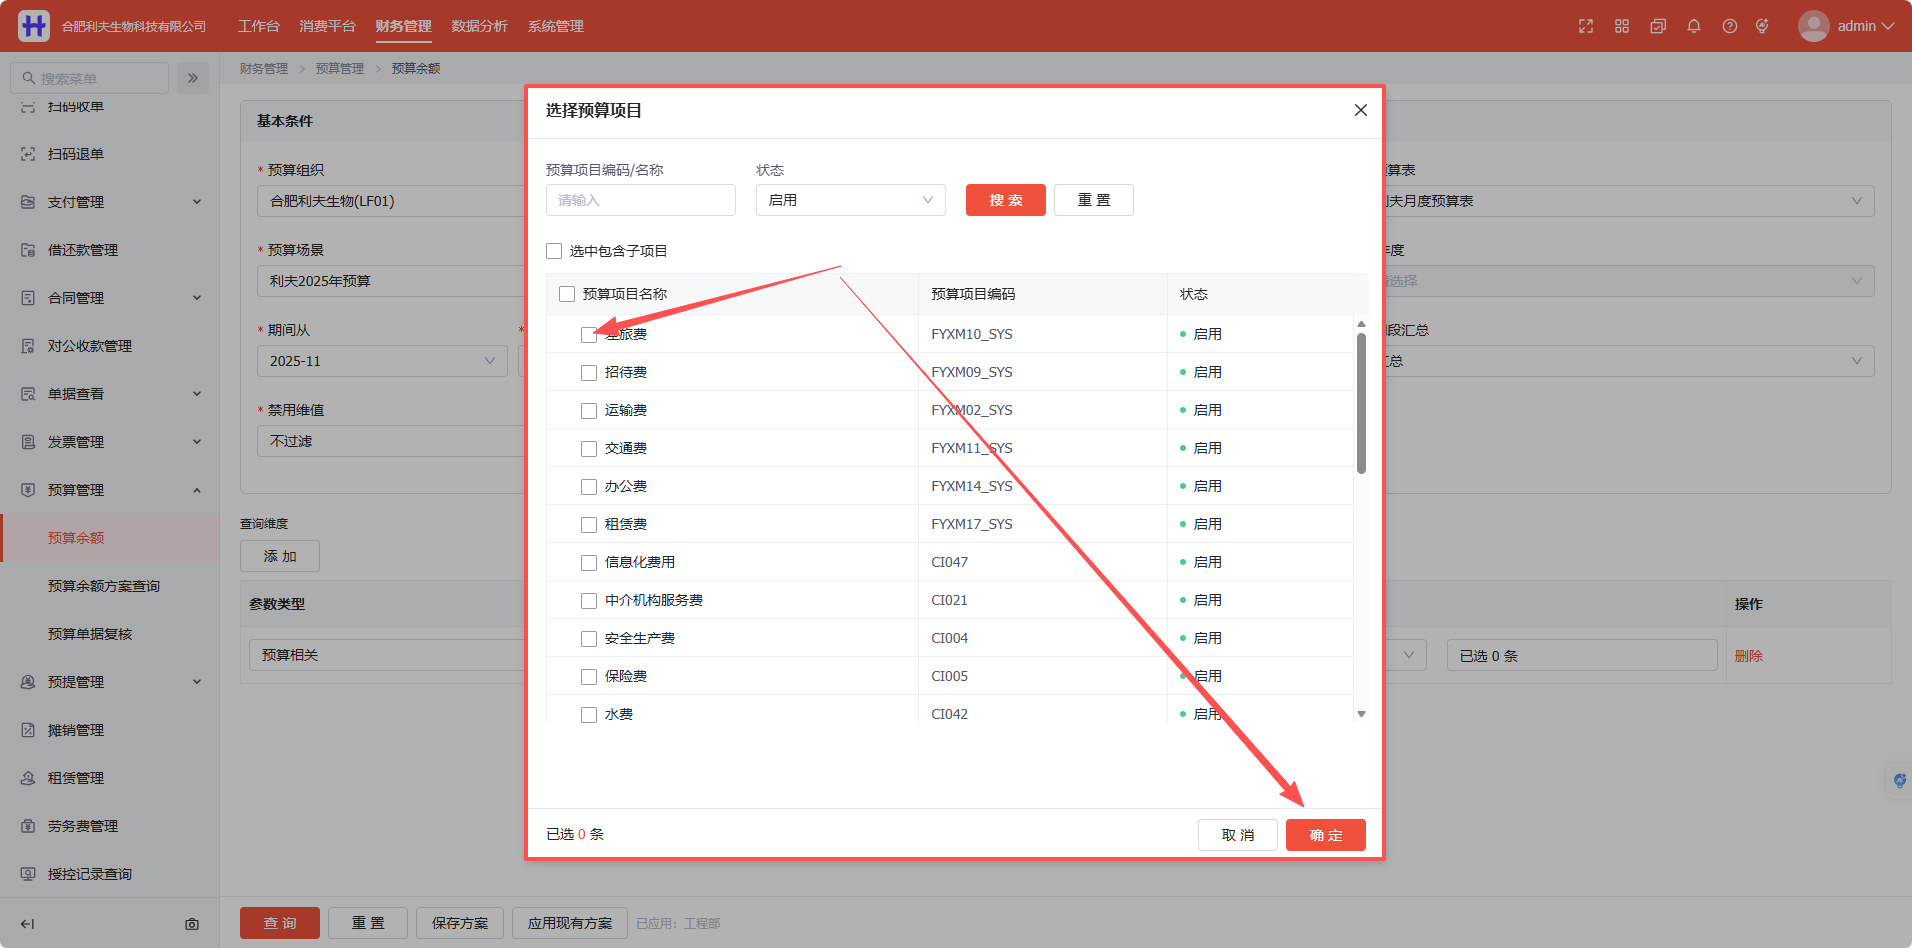Toggle select-all checkbox in 预算项目名称 header
This screenshot has height=948, width=1912.
[567, 294]
